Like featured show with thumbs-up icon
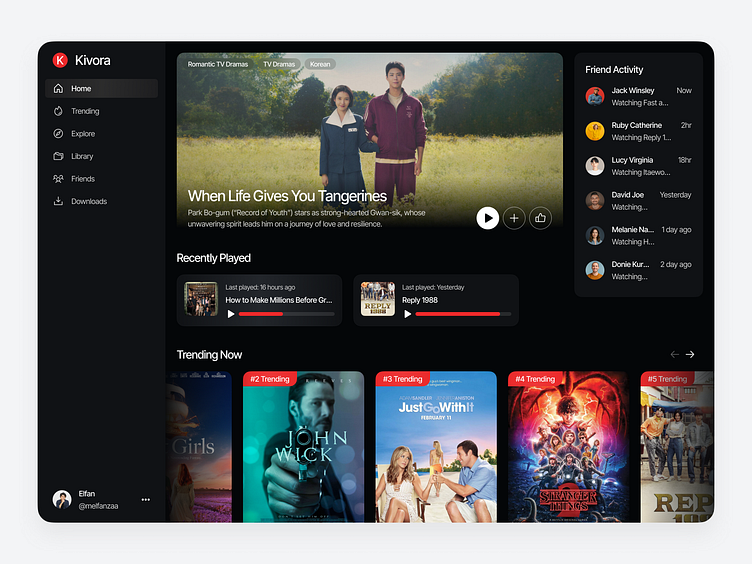752x564 pixels. (x=540, y=218)
